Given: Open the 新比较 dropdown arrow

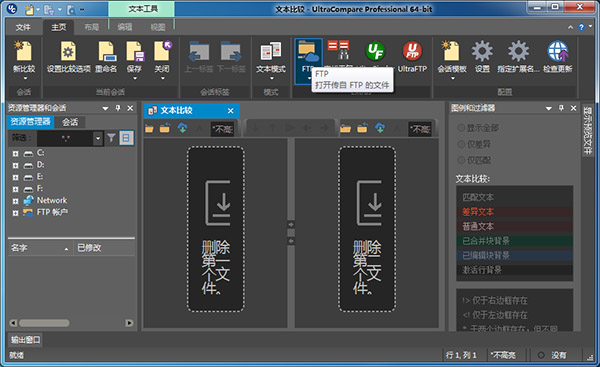Looking at the screenshot, I should 25,78.
